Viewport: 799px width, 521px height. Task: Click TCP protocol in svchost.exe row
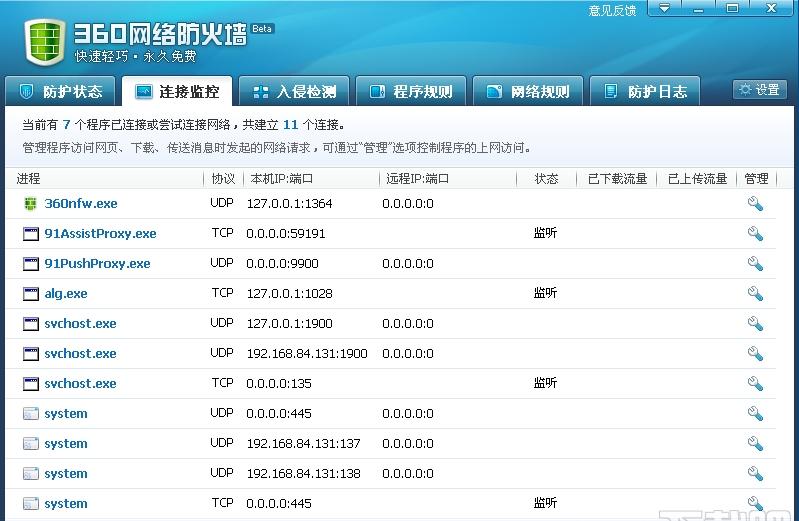tap(223, 383)
